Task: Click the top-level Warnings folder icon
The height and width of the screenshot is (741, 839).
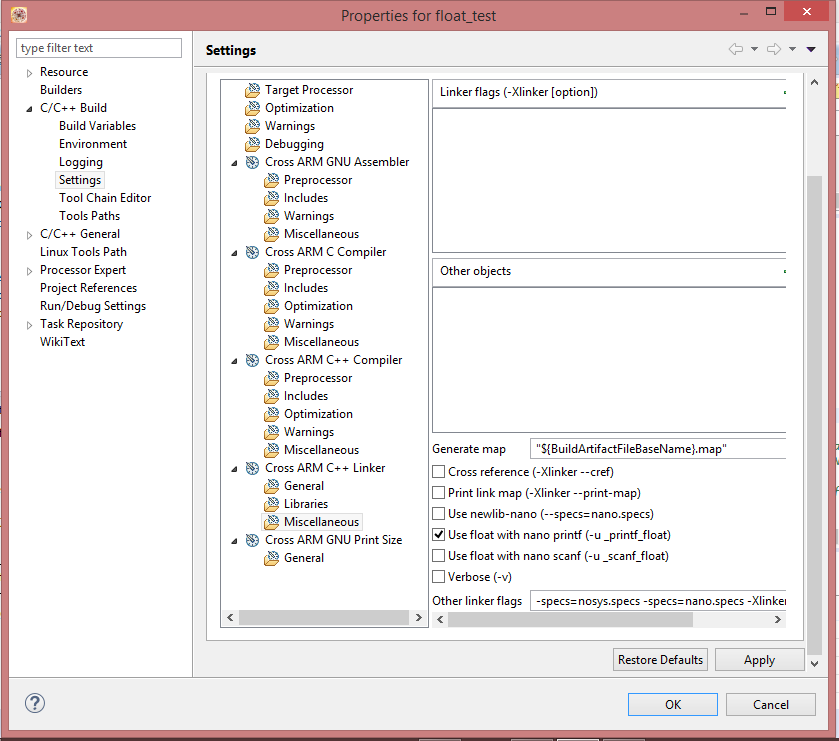Action: 253,126
